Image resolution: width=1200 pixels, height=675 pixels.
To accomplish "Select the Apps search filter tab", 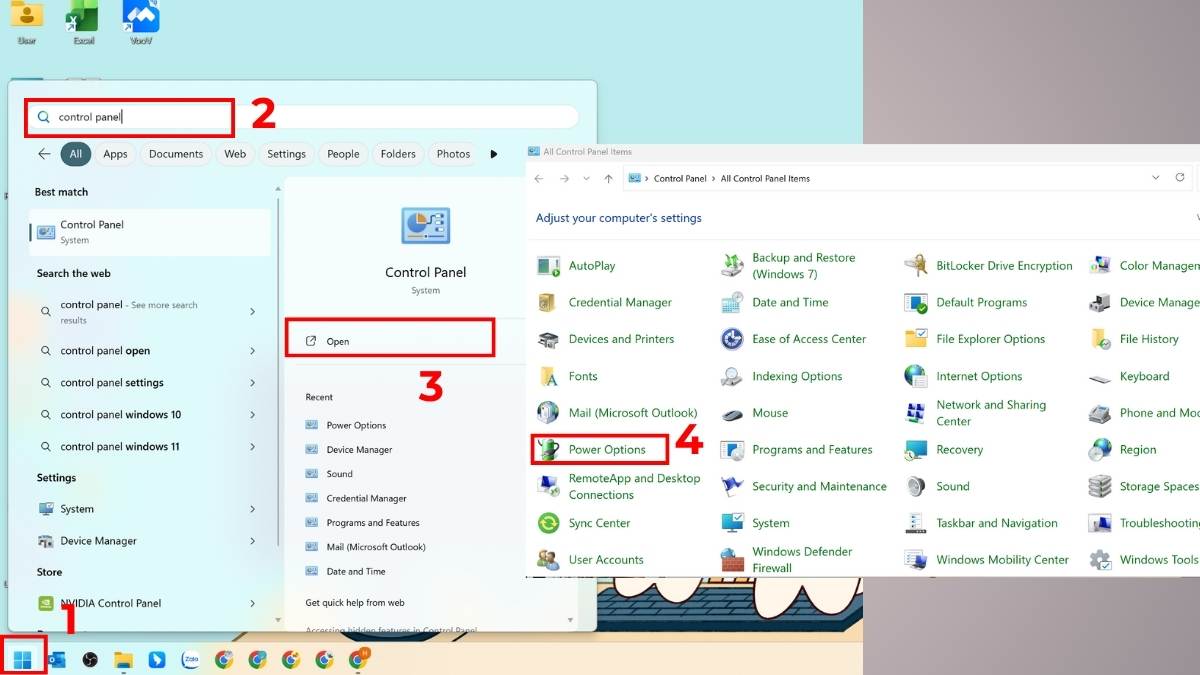I will 115,154.
